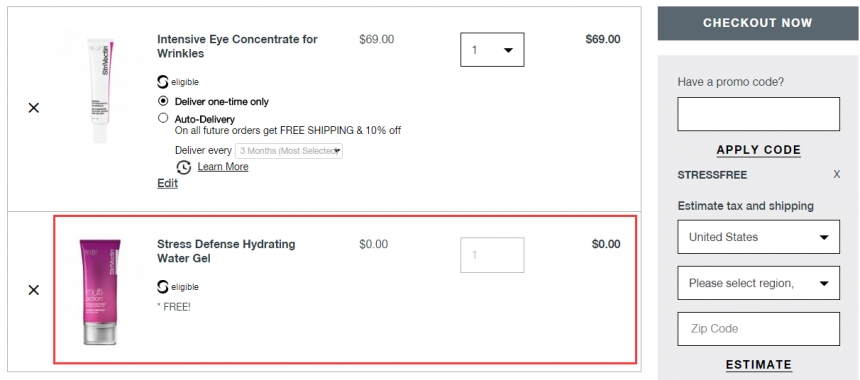Open the United States country dropdown
The image size is (860, 380).
point(759,237)
